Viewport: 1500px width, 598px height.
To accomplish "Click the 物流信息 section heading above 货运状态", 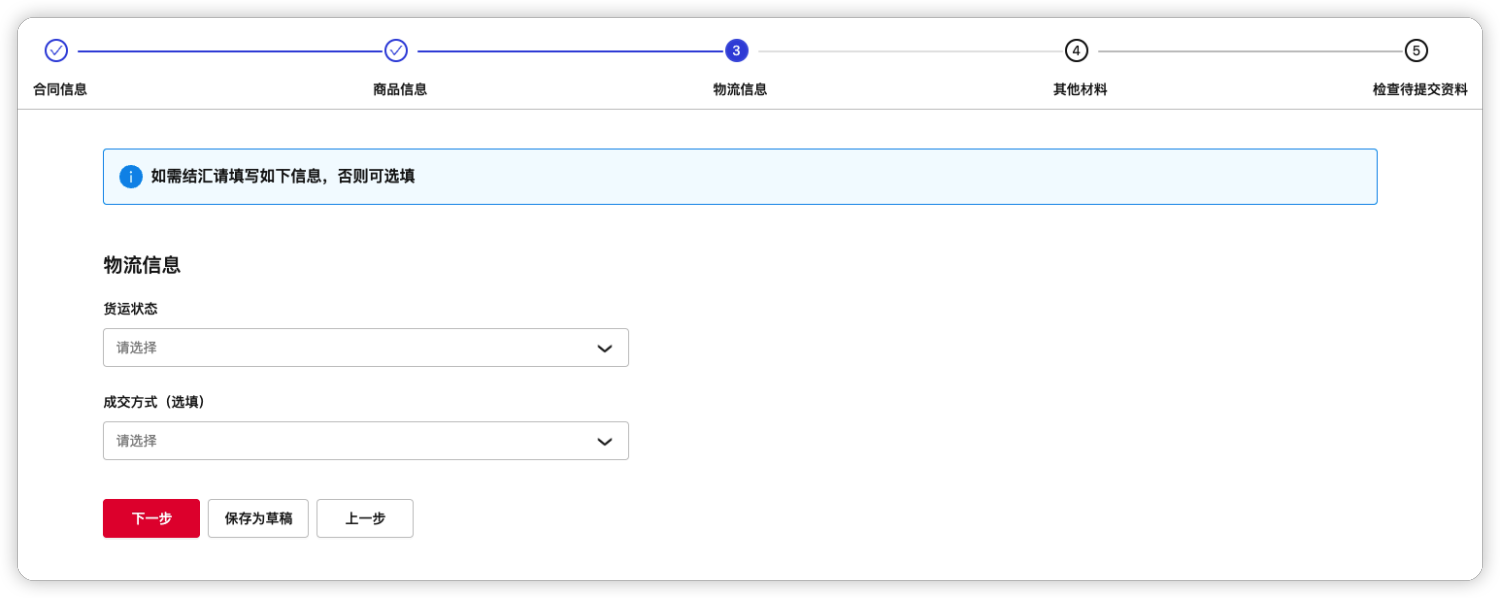I will point(142,265).
